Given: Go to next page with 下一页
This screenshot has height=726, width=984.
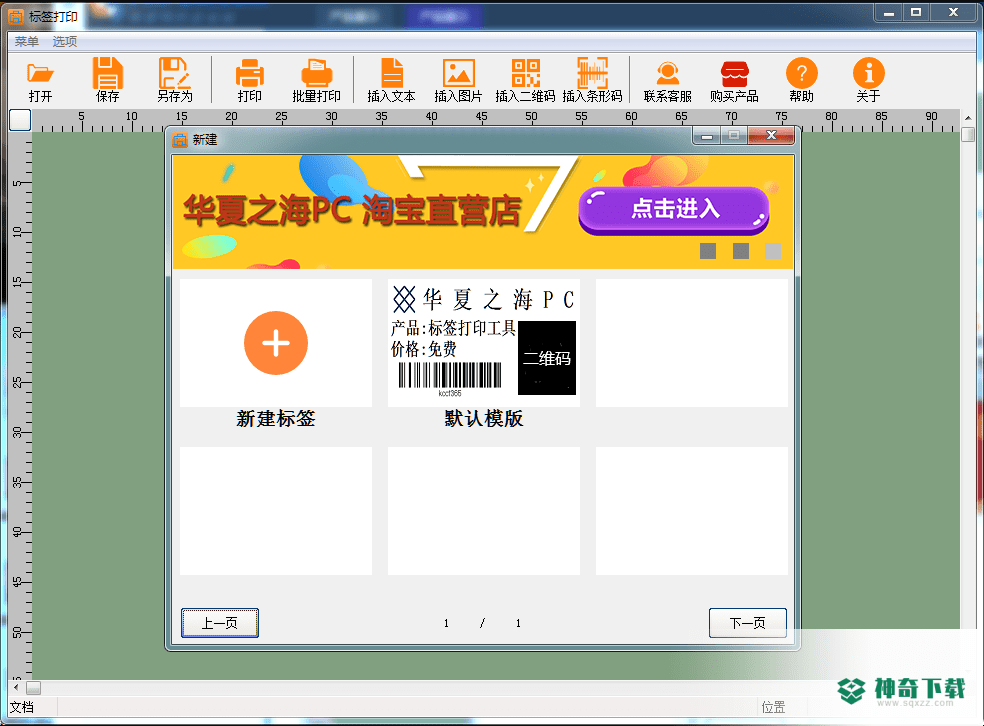Looking at the screenshot, I should (x=747, y=623).
